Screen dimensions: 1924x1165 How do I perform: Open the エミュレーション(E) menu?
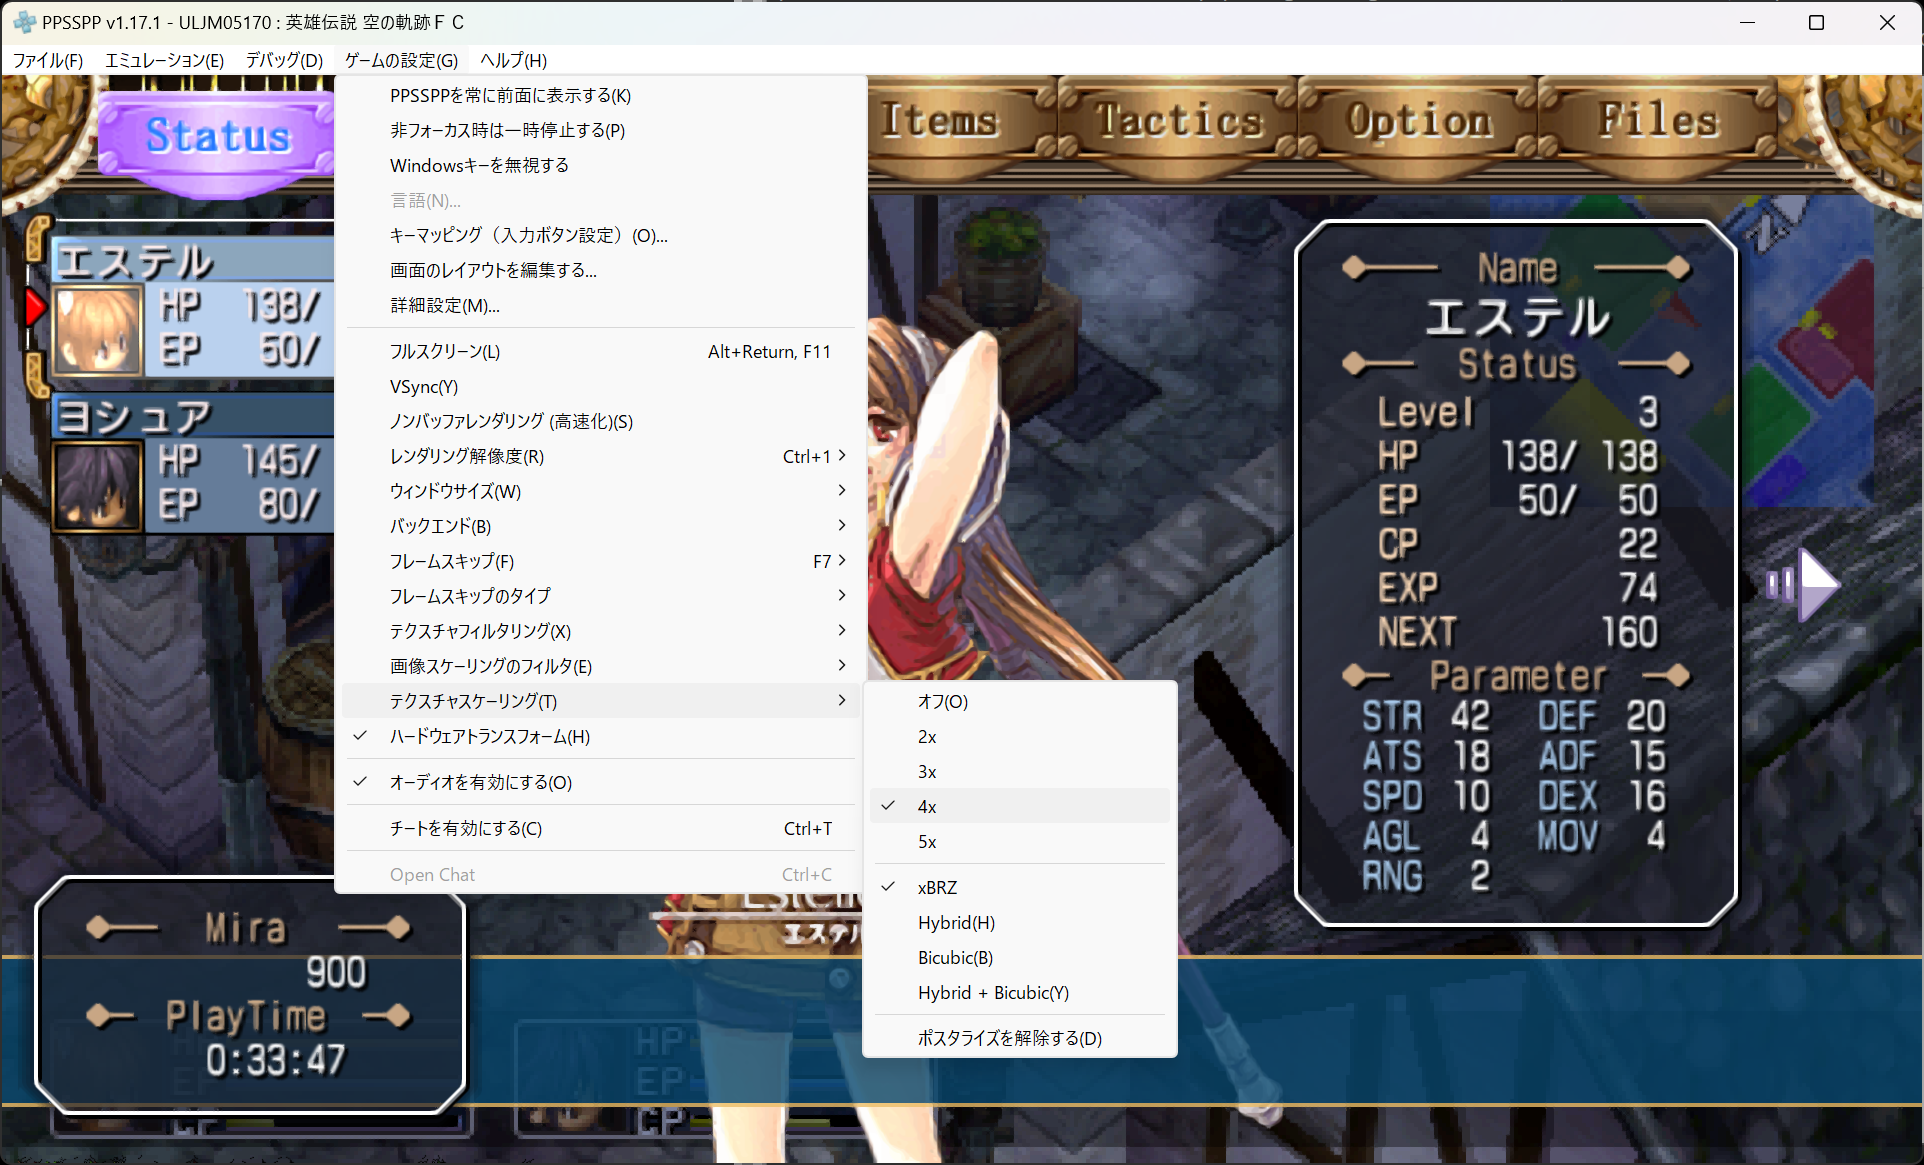pyautogui.click(x=164, y=60)
